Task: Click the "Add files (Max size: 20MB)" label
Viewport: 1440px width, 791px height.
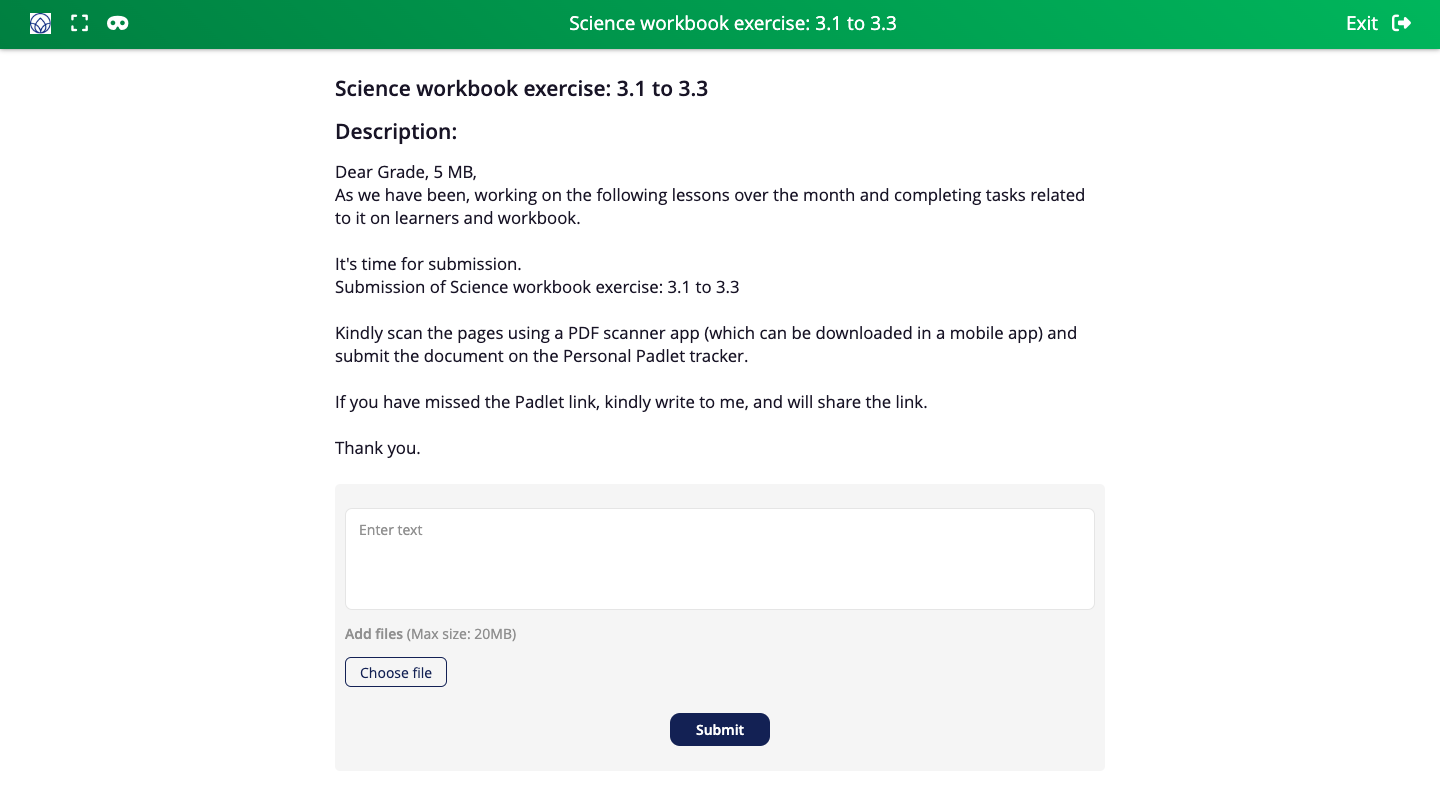Action: point(430,634)
